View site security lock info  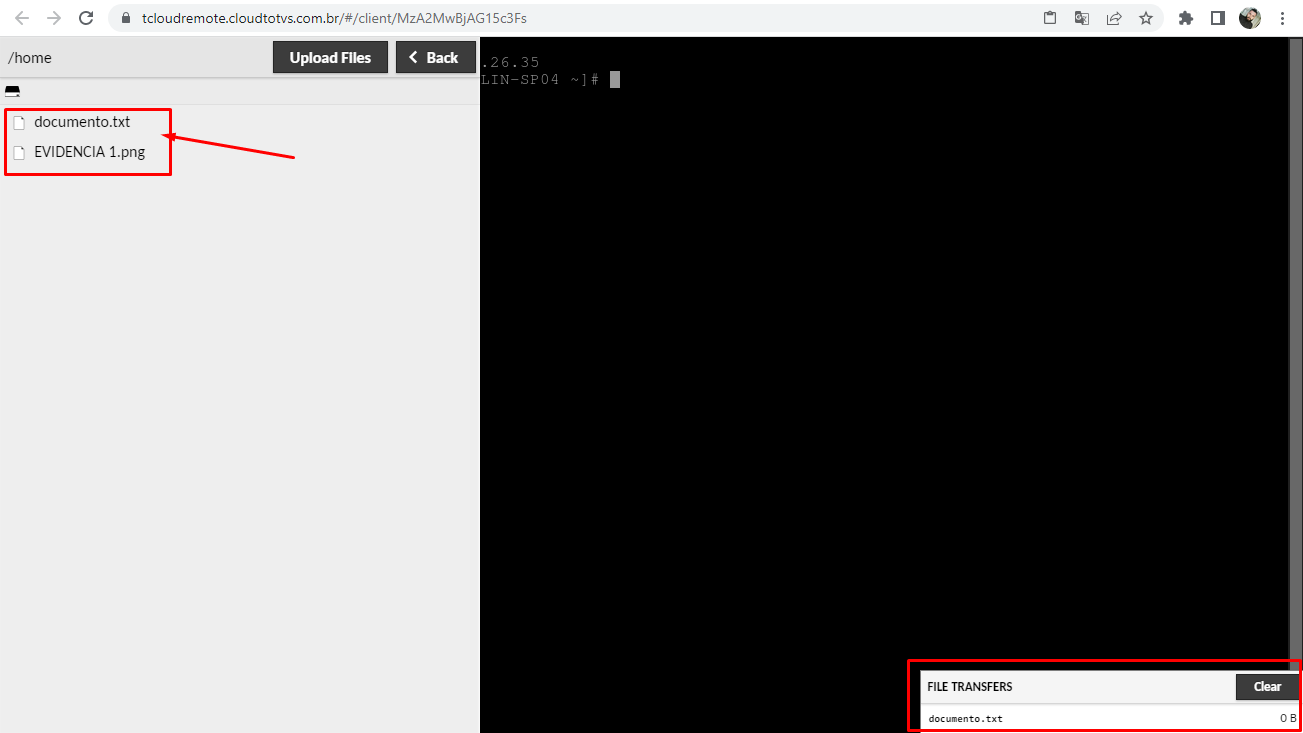coord(125,18)
